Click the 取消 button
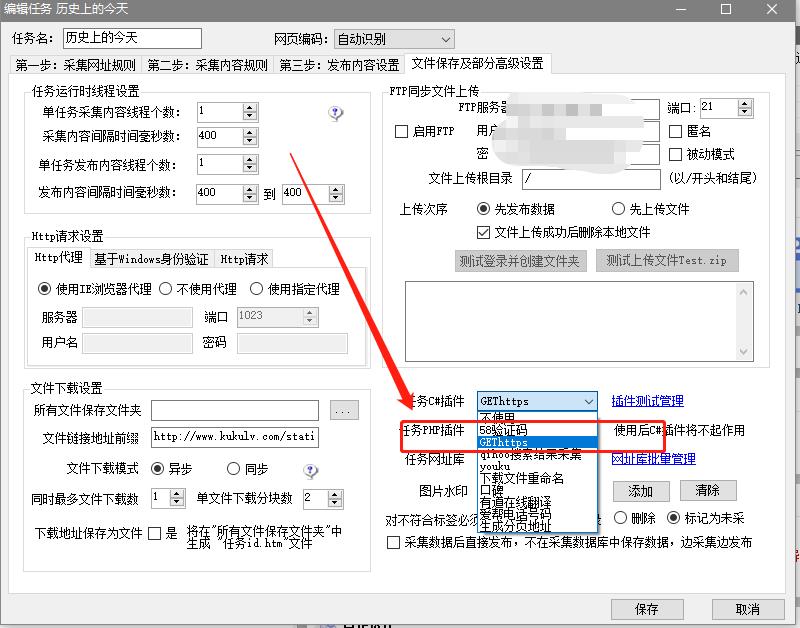This screenshot has width=800, height=628. [747, 609]
